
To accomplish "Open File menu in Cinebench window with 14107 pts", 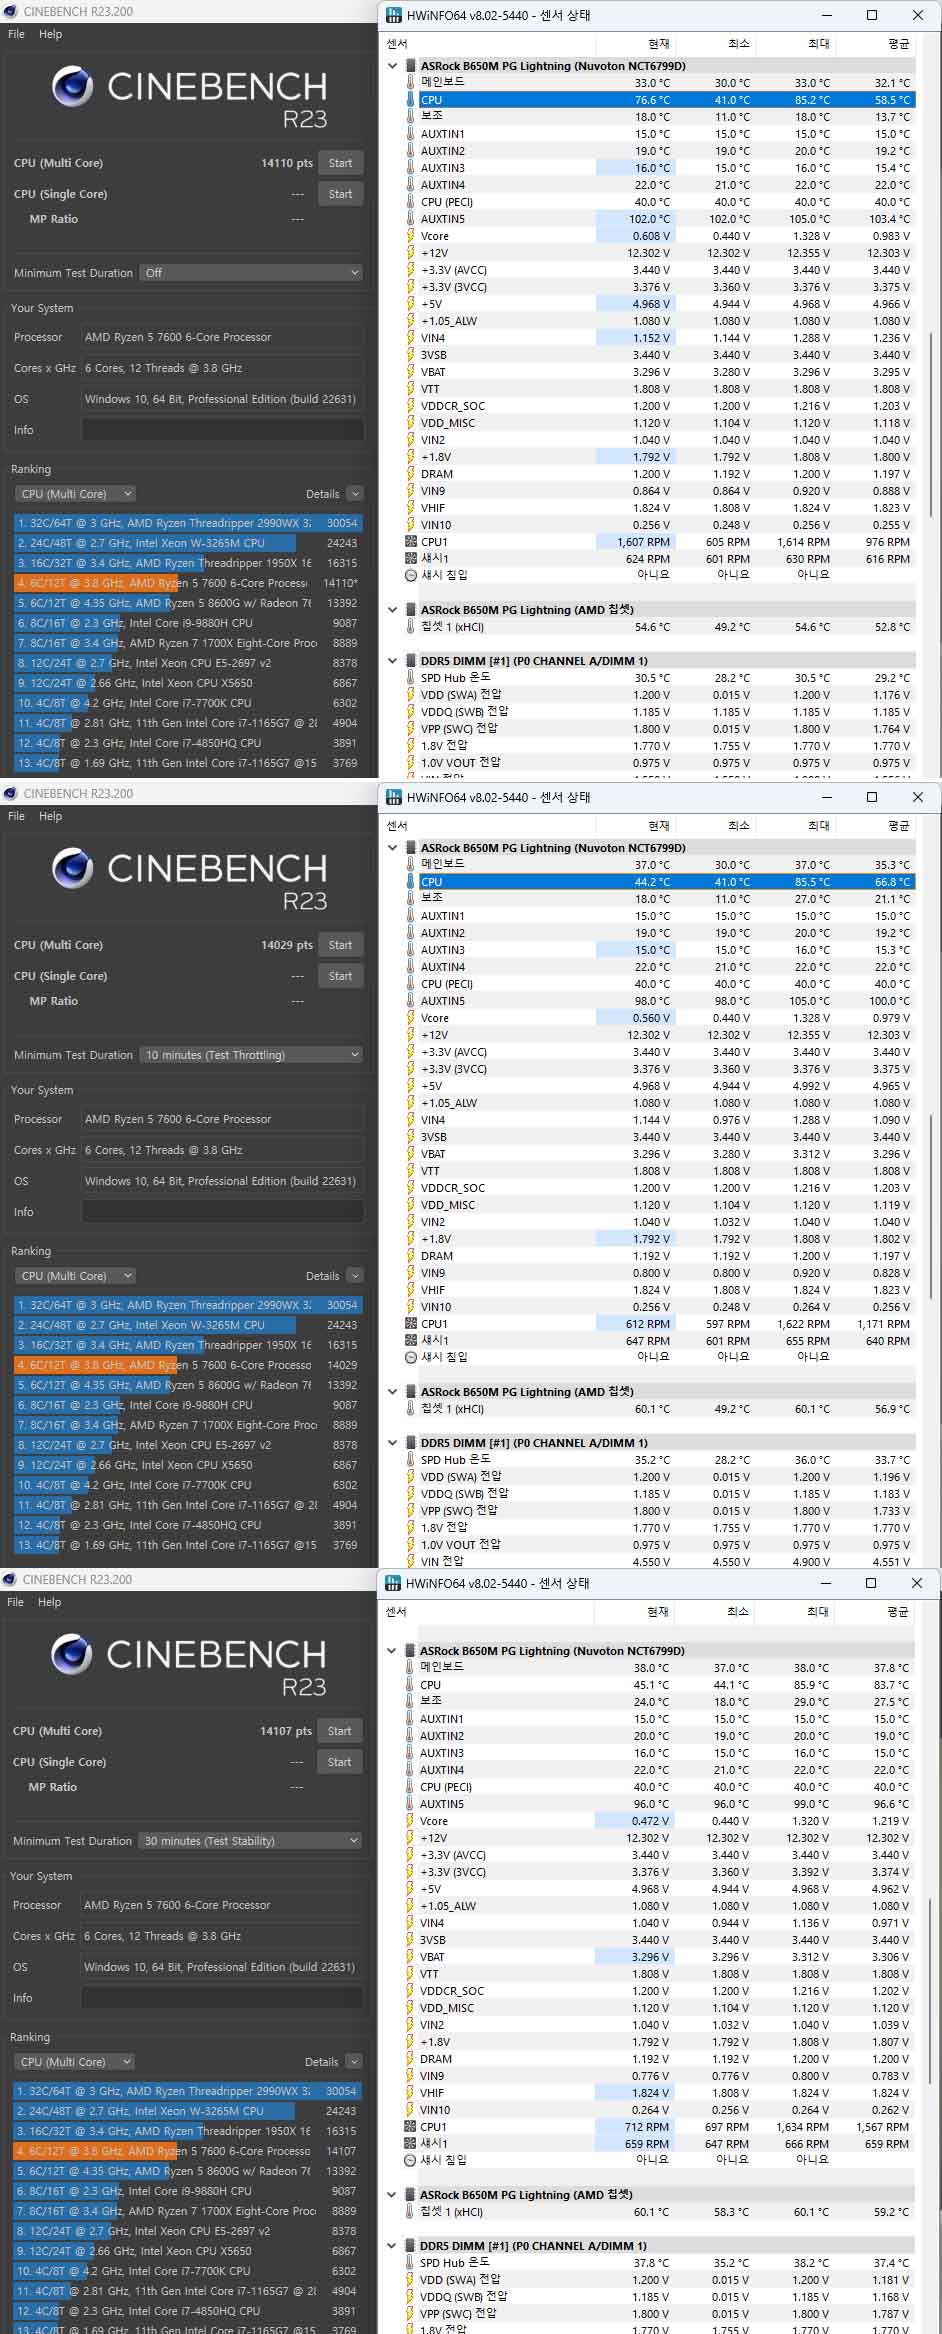I will click(x=16, y=1602).
